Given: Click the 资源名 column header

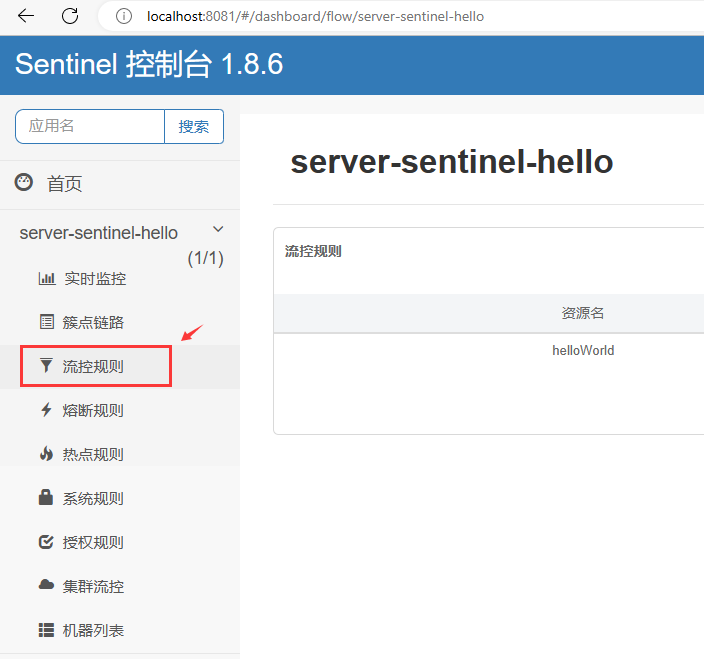Looking at the screenshot, I should (x=582, y=313).
